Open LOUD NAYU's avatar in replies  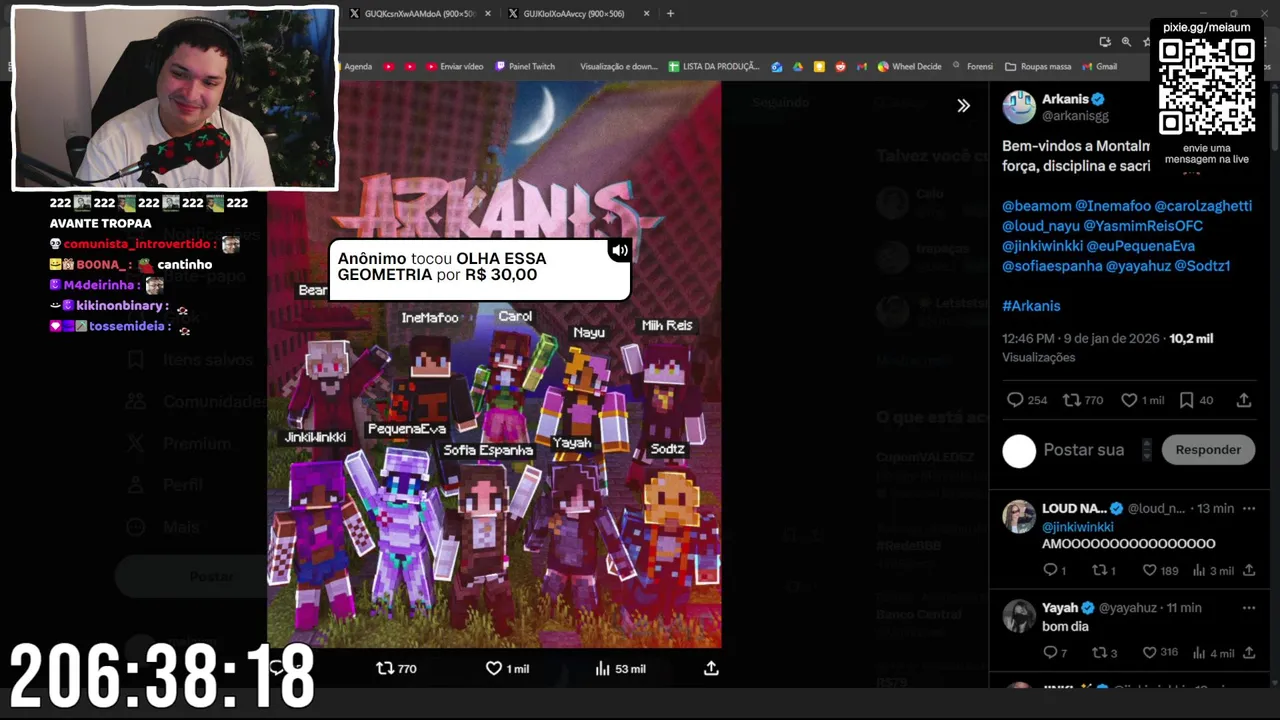1019,517
